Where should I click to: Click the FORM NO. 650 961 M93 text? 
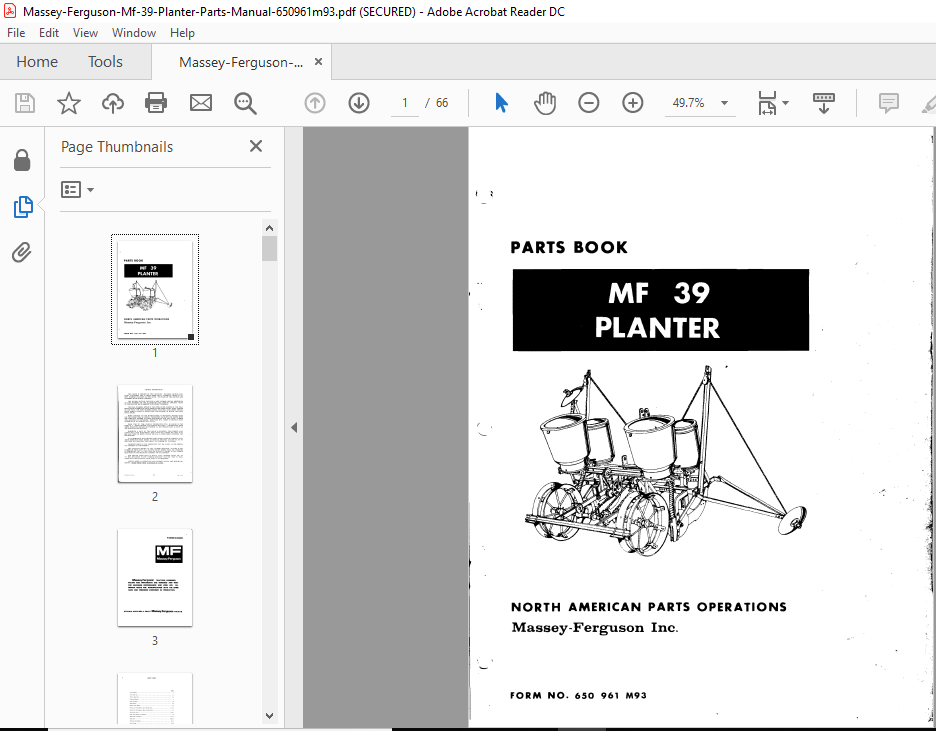[578, 695]
